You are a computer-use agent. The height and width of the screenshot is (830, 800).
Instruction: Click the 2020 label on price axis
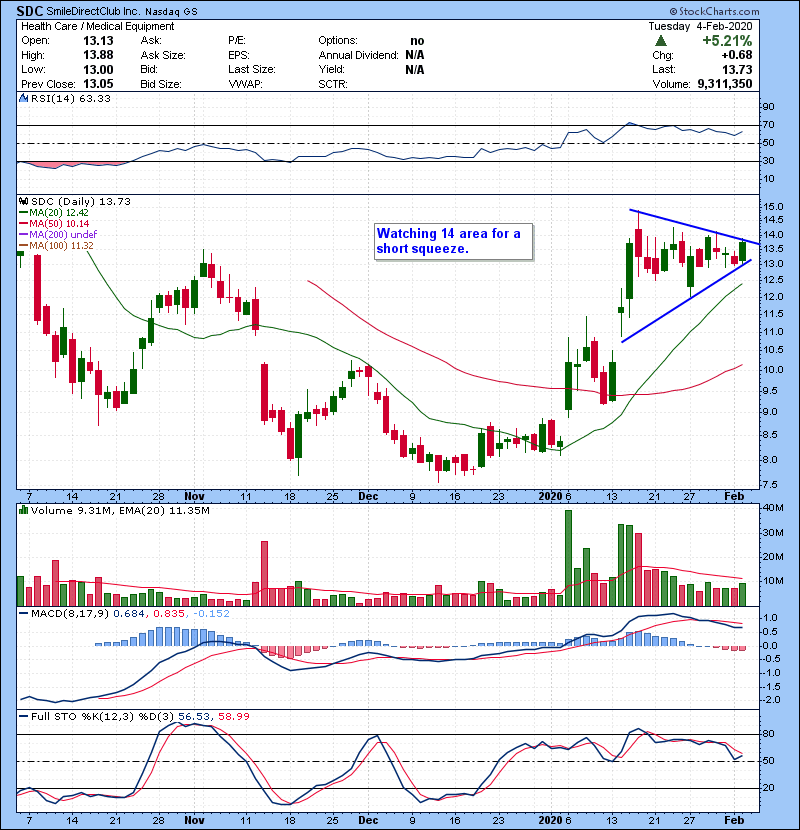(x=550, y=496)
